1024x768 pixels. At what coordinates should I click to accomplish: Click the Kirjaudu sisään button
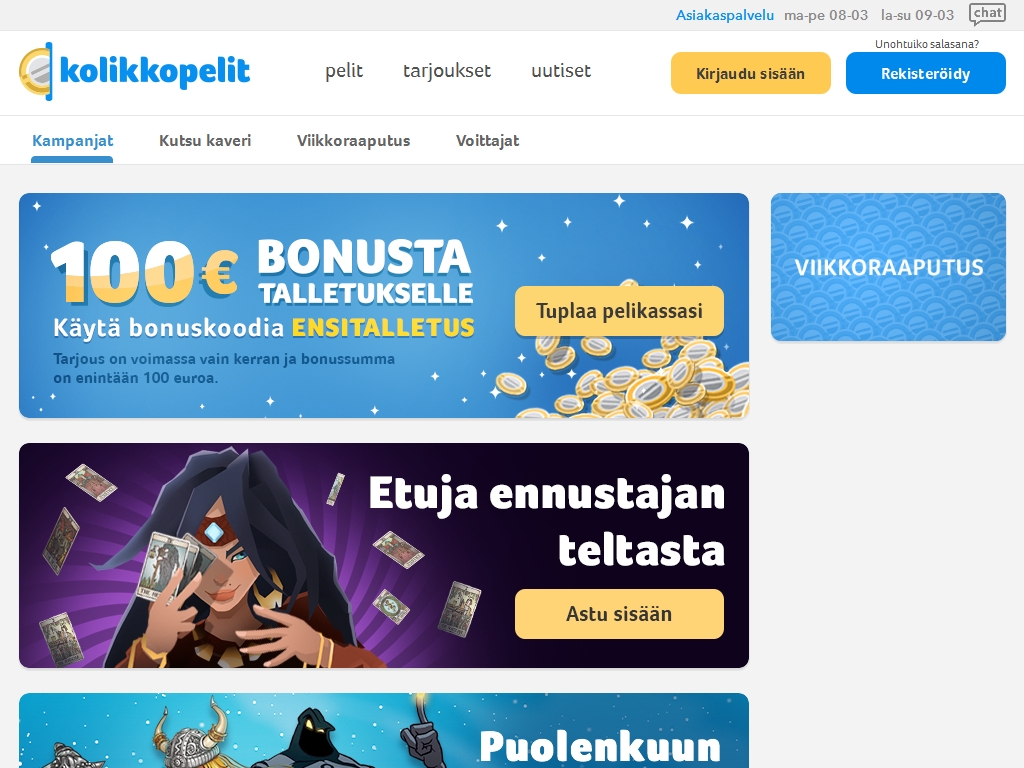[750, 73]
